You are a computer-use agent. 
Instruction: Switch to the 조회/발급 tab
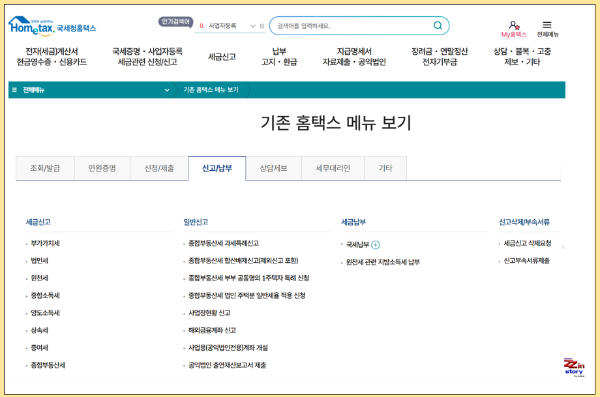[45, 168]
